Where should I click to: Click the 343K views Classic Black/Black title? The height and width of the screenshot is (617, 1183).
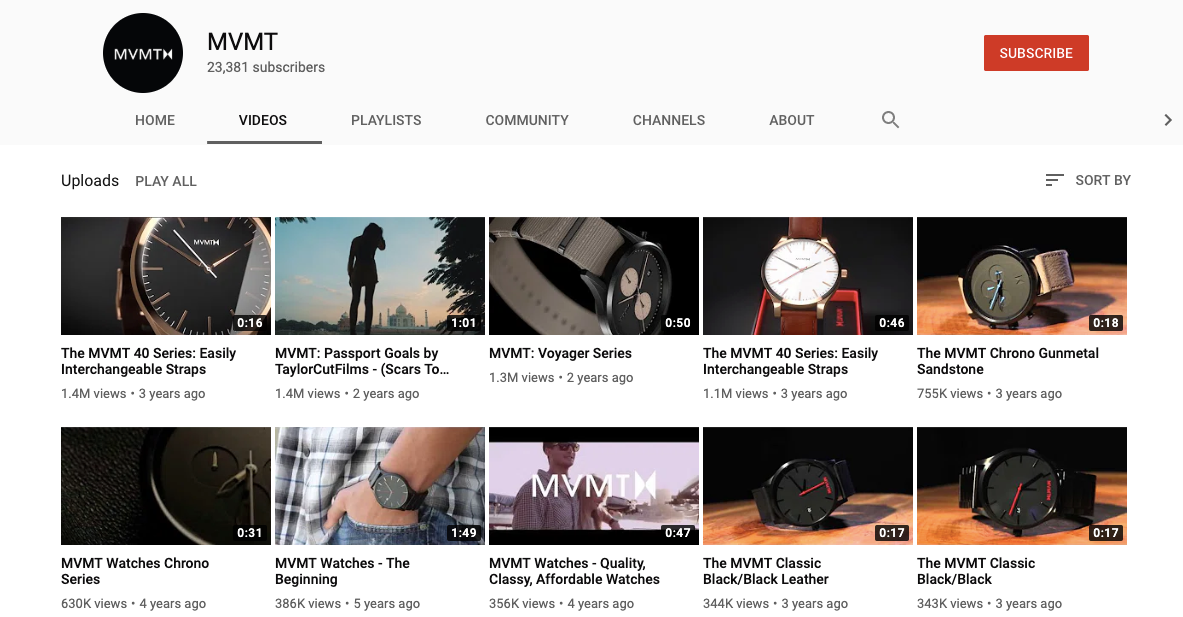[976, 571]
